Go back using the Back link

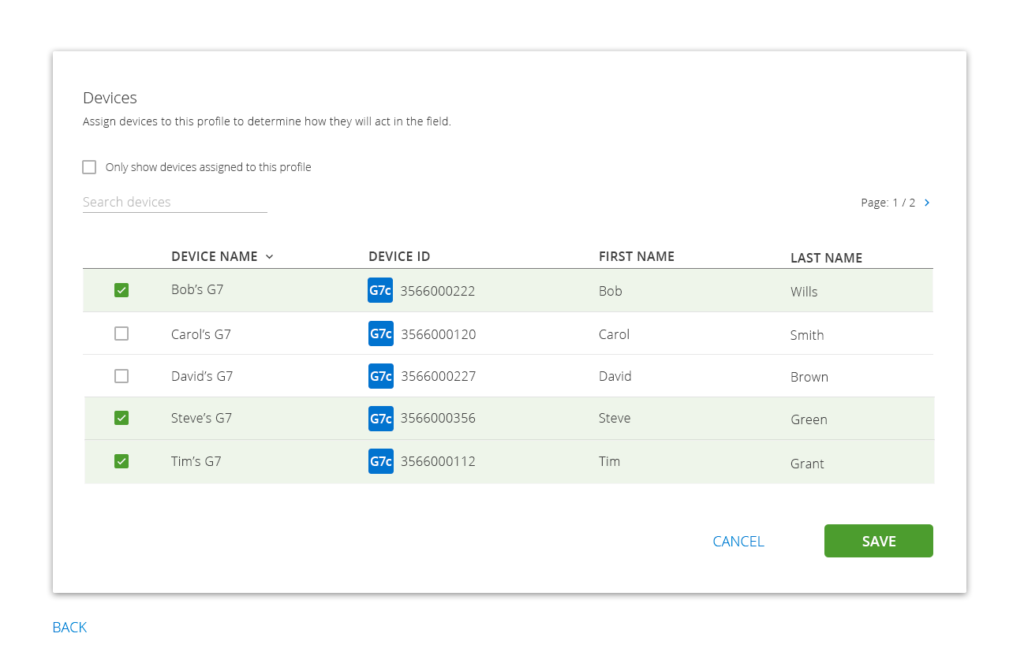click(70, 627)
